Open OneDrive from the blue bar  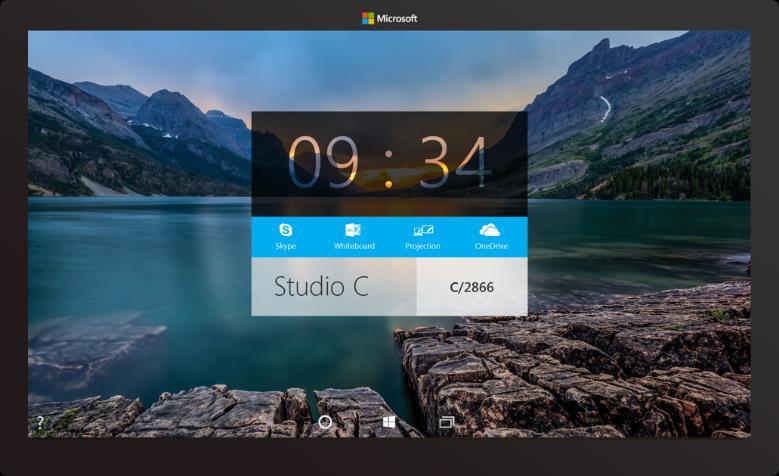coord(491,237)
